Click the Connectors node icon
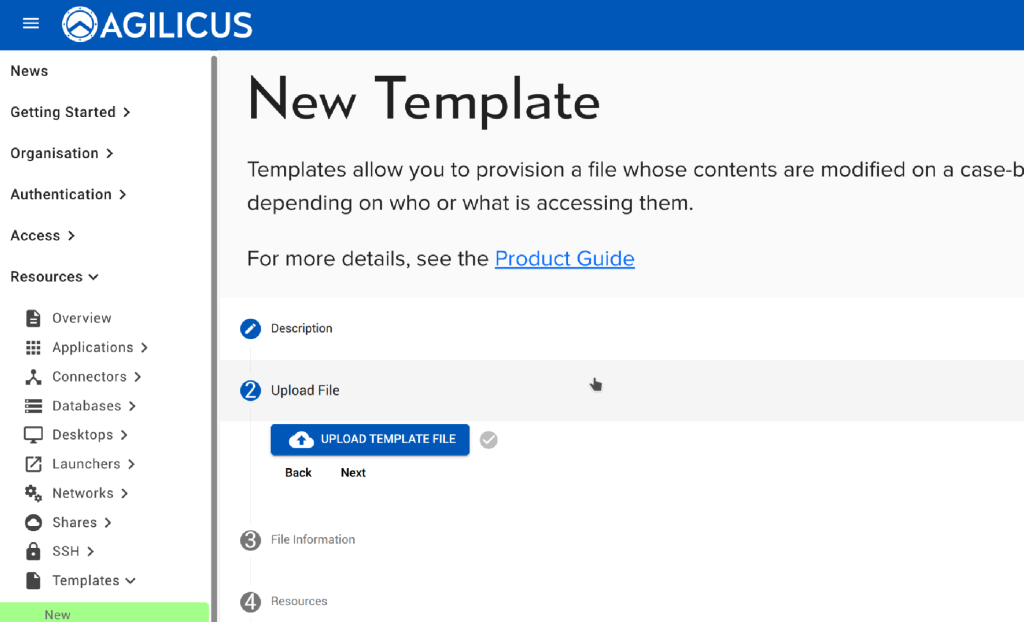This screenshot has height=622, width=1024. tap(33, 377)
